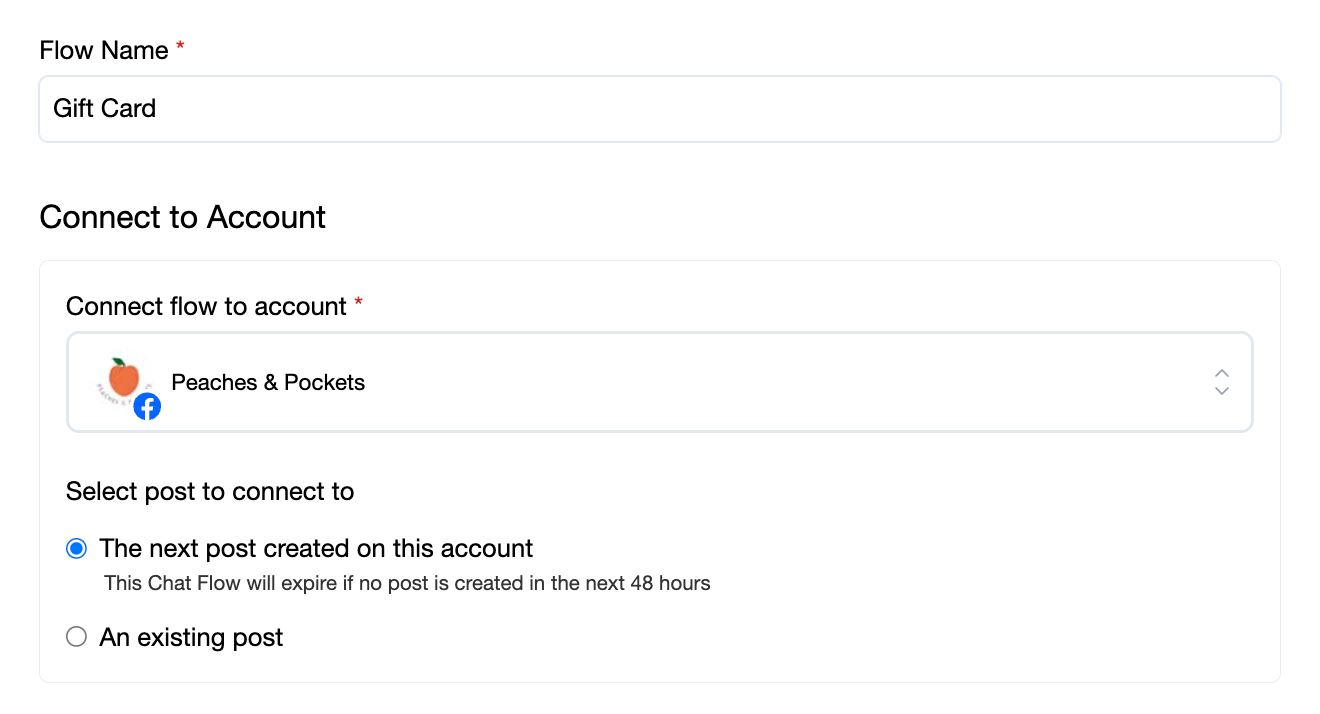The height and width of the screenshot is (714, 1320).
Task: Click the Connect flow to account label
Action: pos(206,306)
